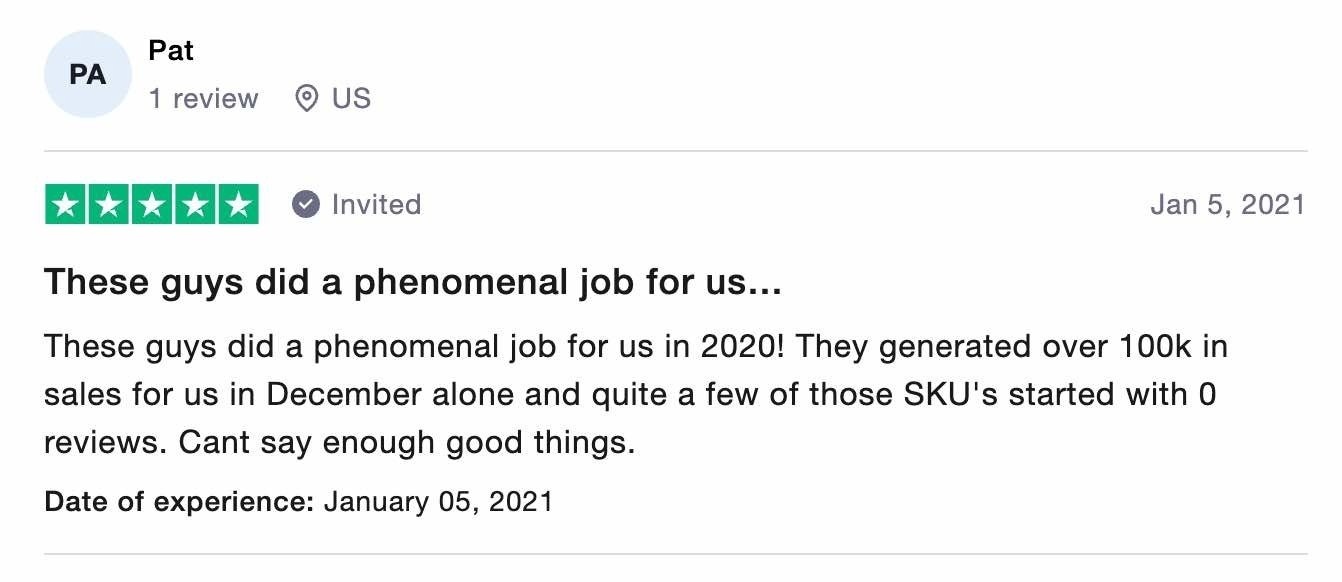1342x582 pixels.
Task: Click the Jan 5, 2021 review date
Action: 1228,204
